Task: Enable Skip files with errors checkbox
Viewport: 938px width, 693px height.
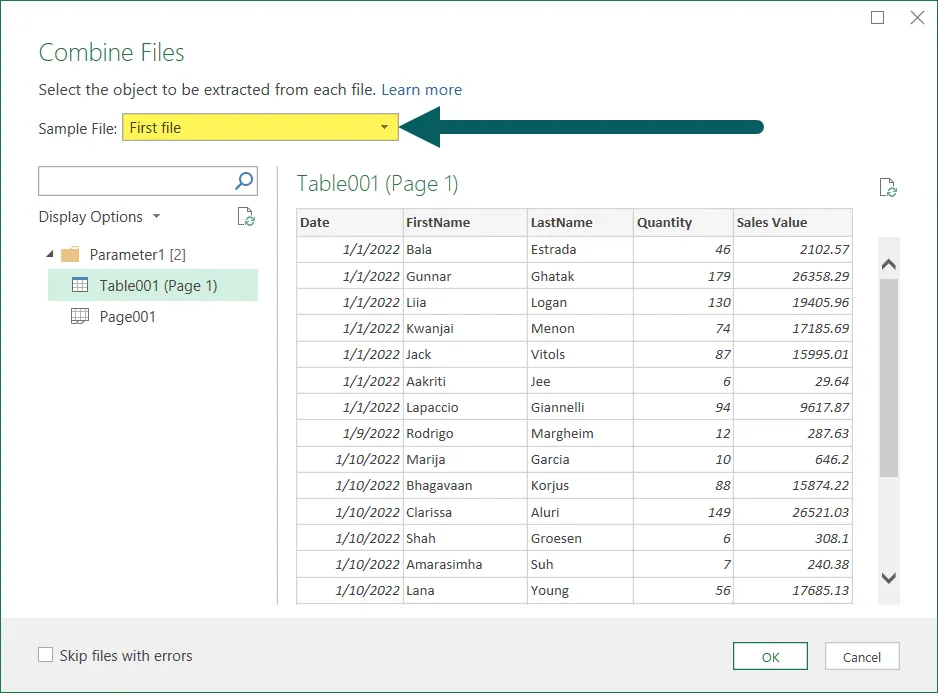Action: [45, 656]
